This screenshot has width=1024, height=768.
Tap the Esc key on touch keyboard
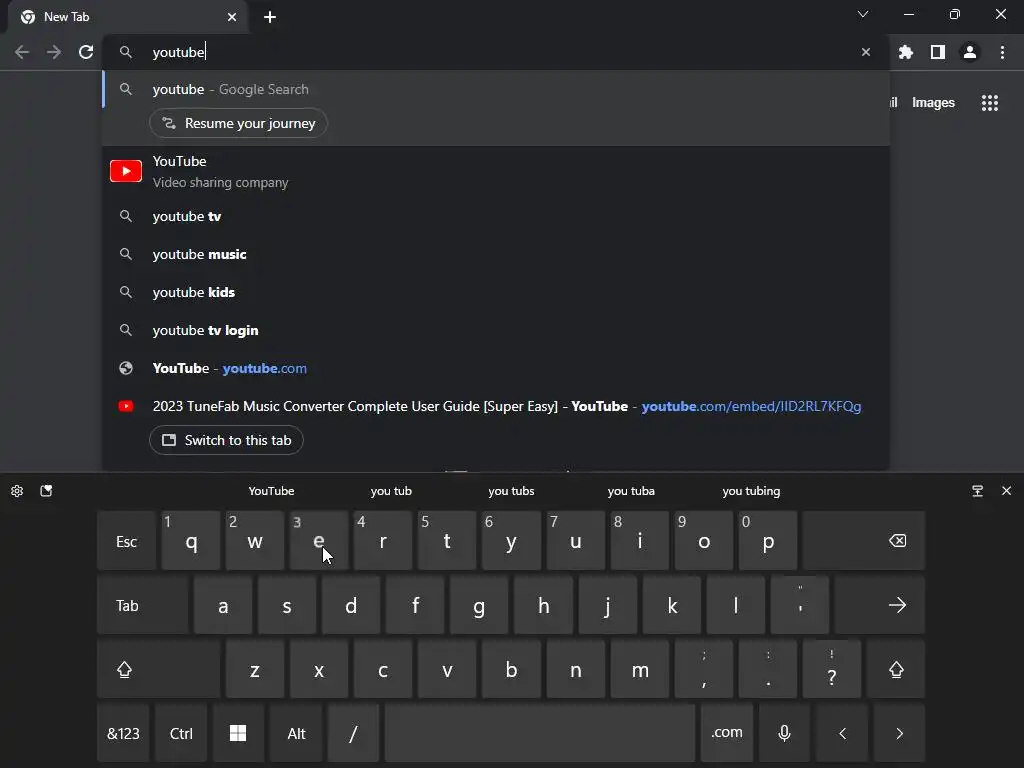pos(127,541)
